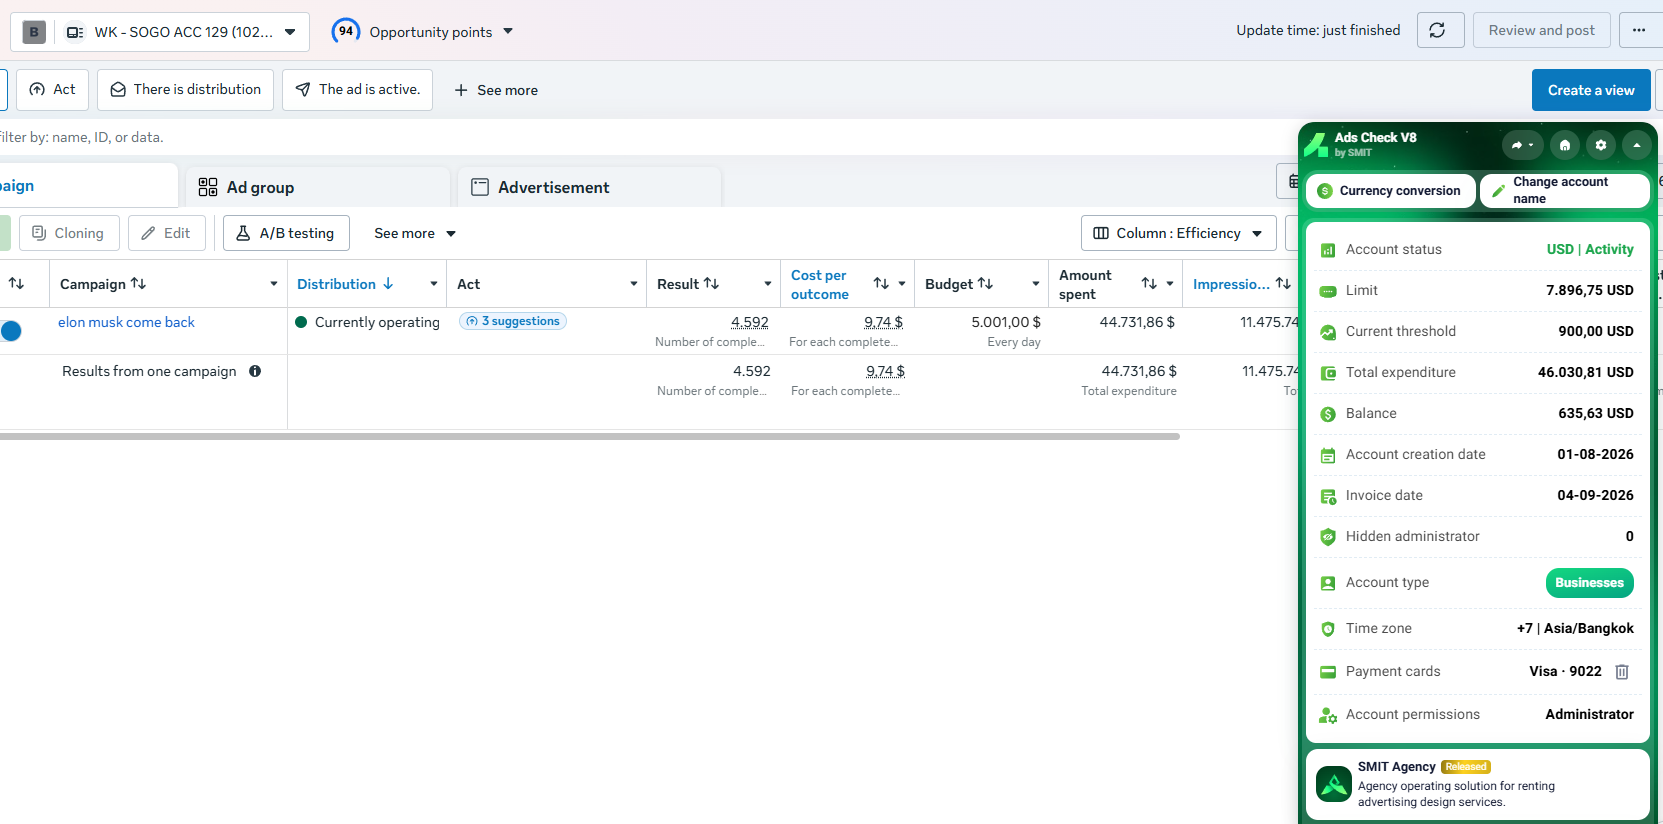Click the 4.592 result value link
The height and width of the screenshot is (824, 1663).
coord(750,322)
